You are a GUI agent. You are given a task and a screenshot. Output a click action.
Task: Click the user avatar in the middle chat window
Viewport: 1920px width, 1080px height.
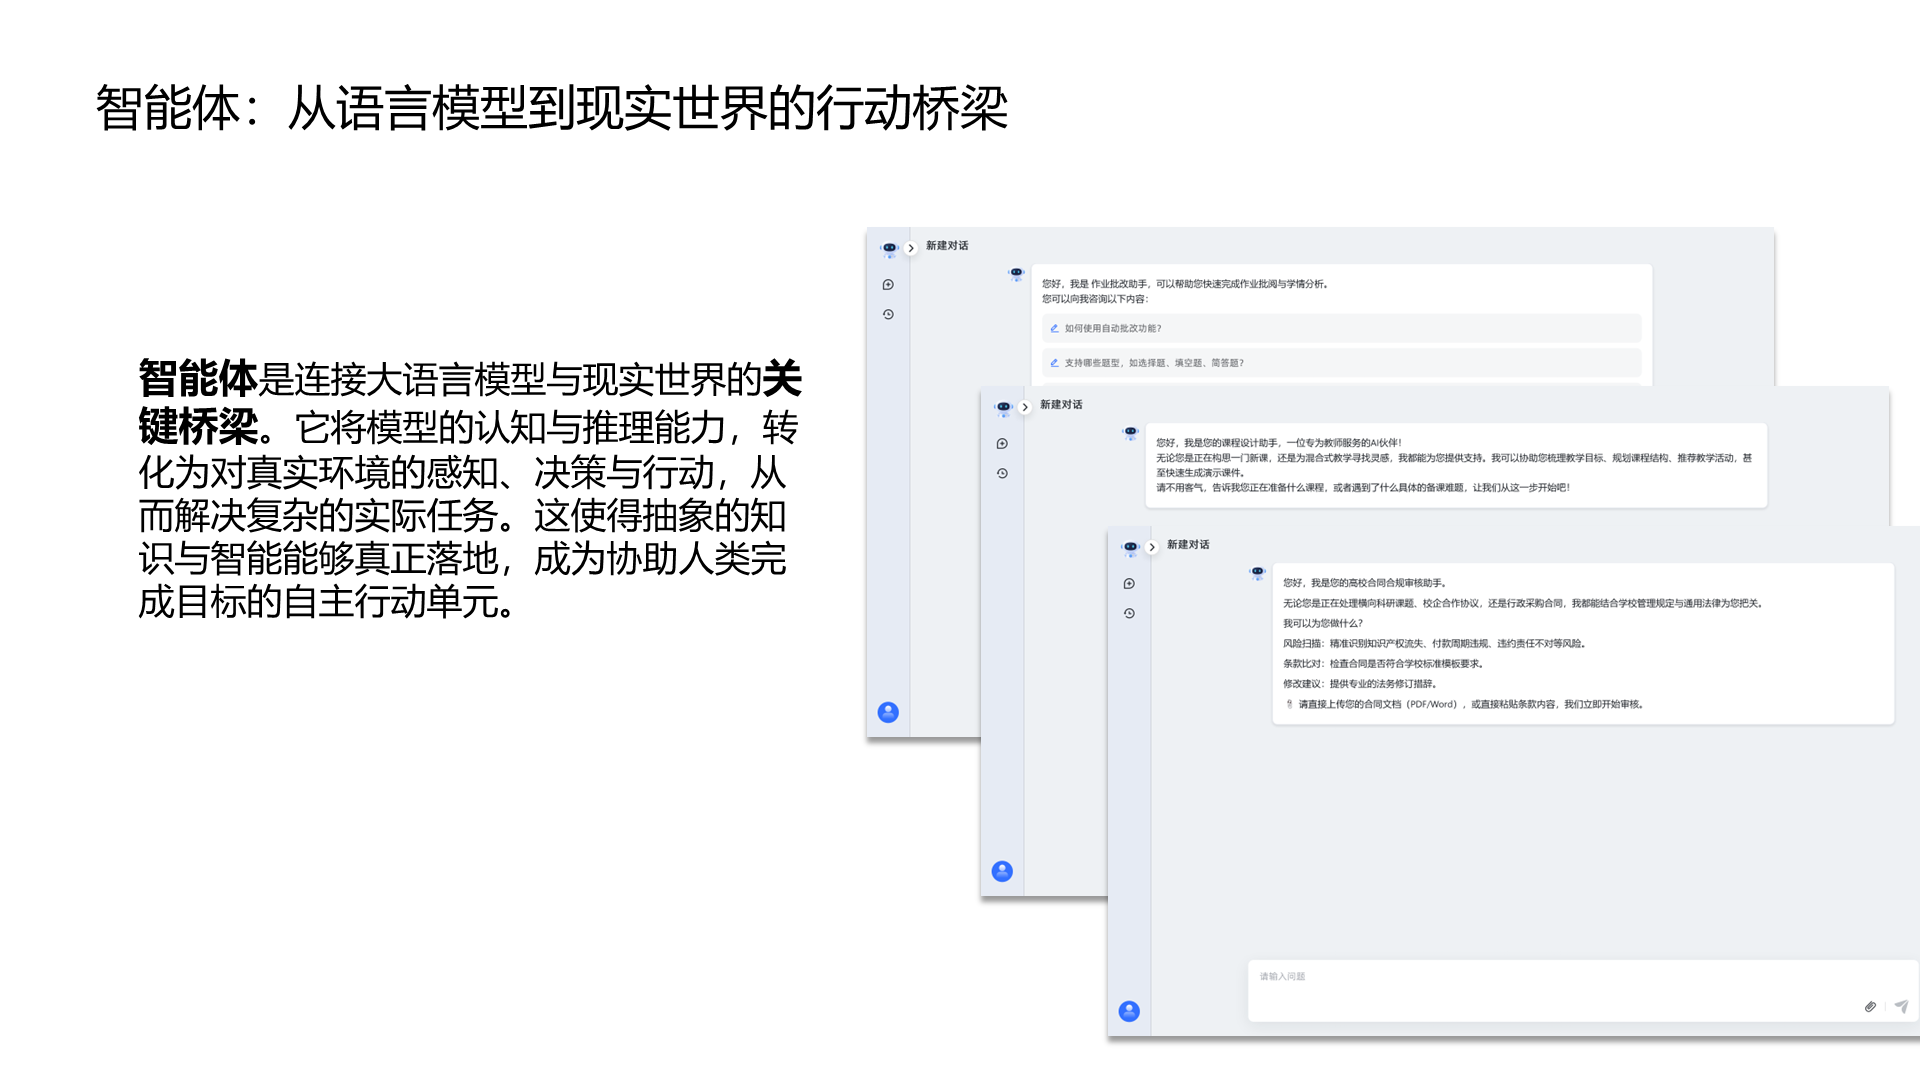click(x=1001, y=870)
